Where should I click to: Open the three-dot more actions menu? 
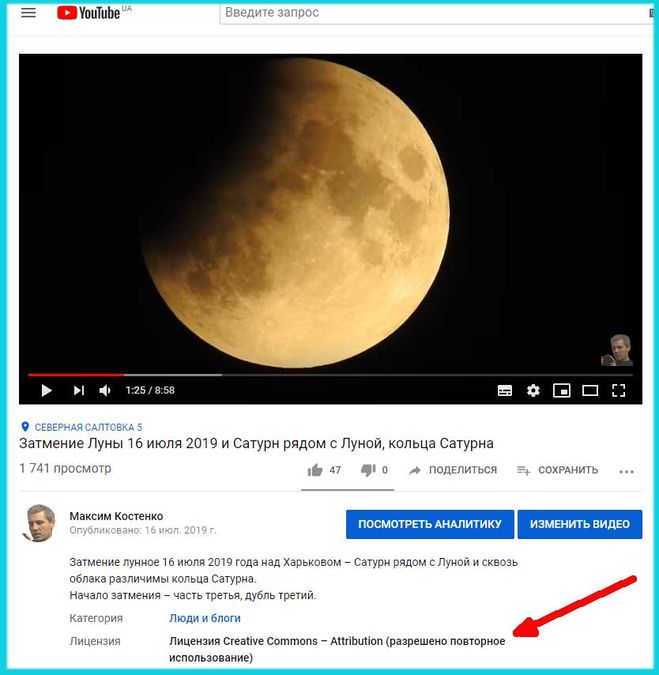click(627, 472)
